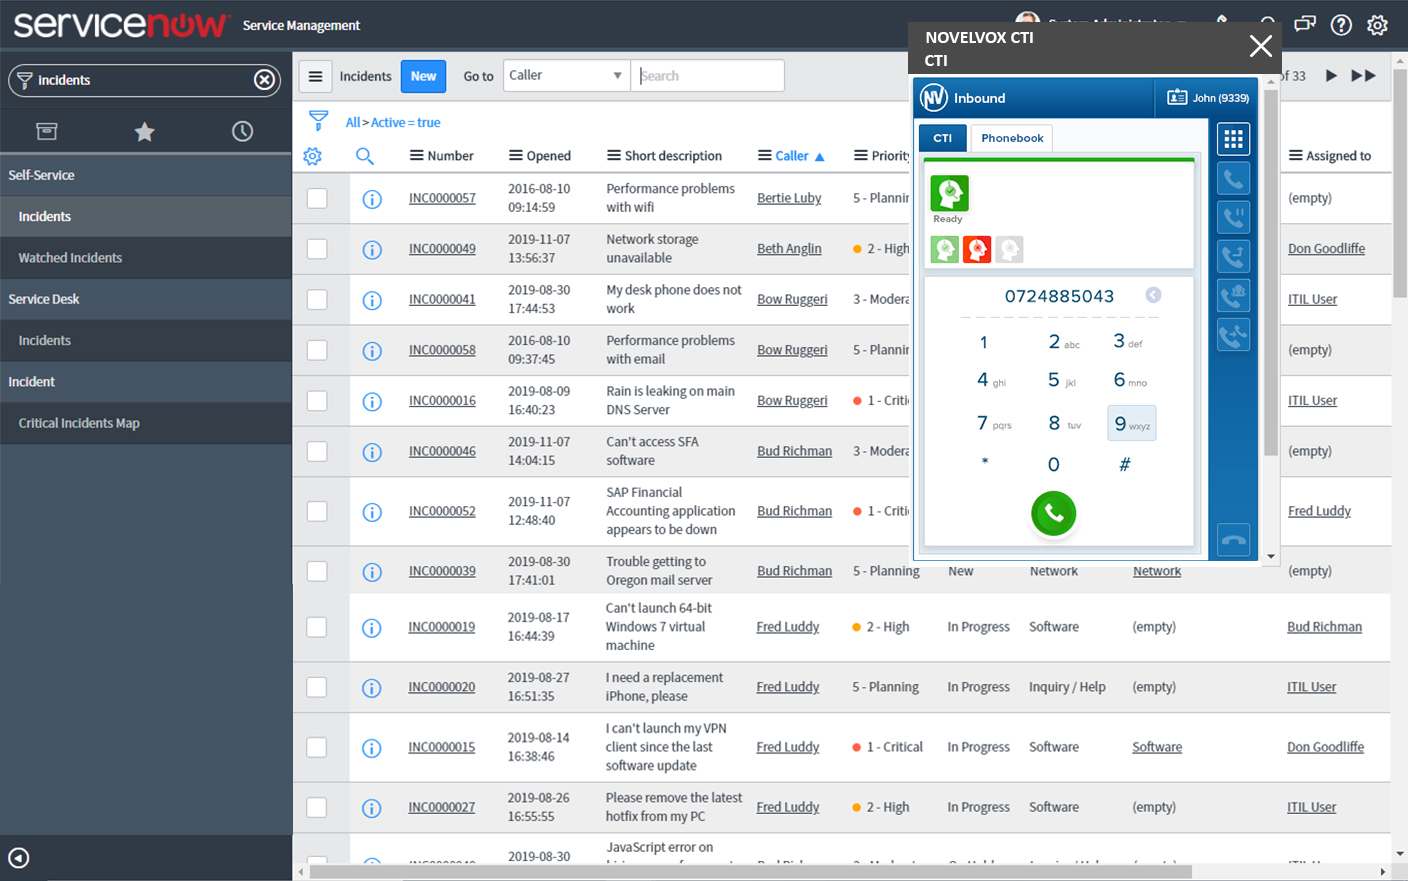Start a conference call
The image size is (1408, 881).
[x=1233, y=295]
